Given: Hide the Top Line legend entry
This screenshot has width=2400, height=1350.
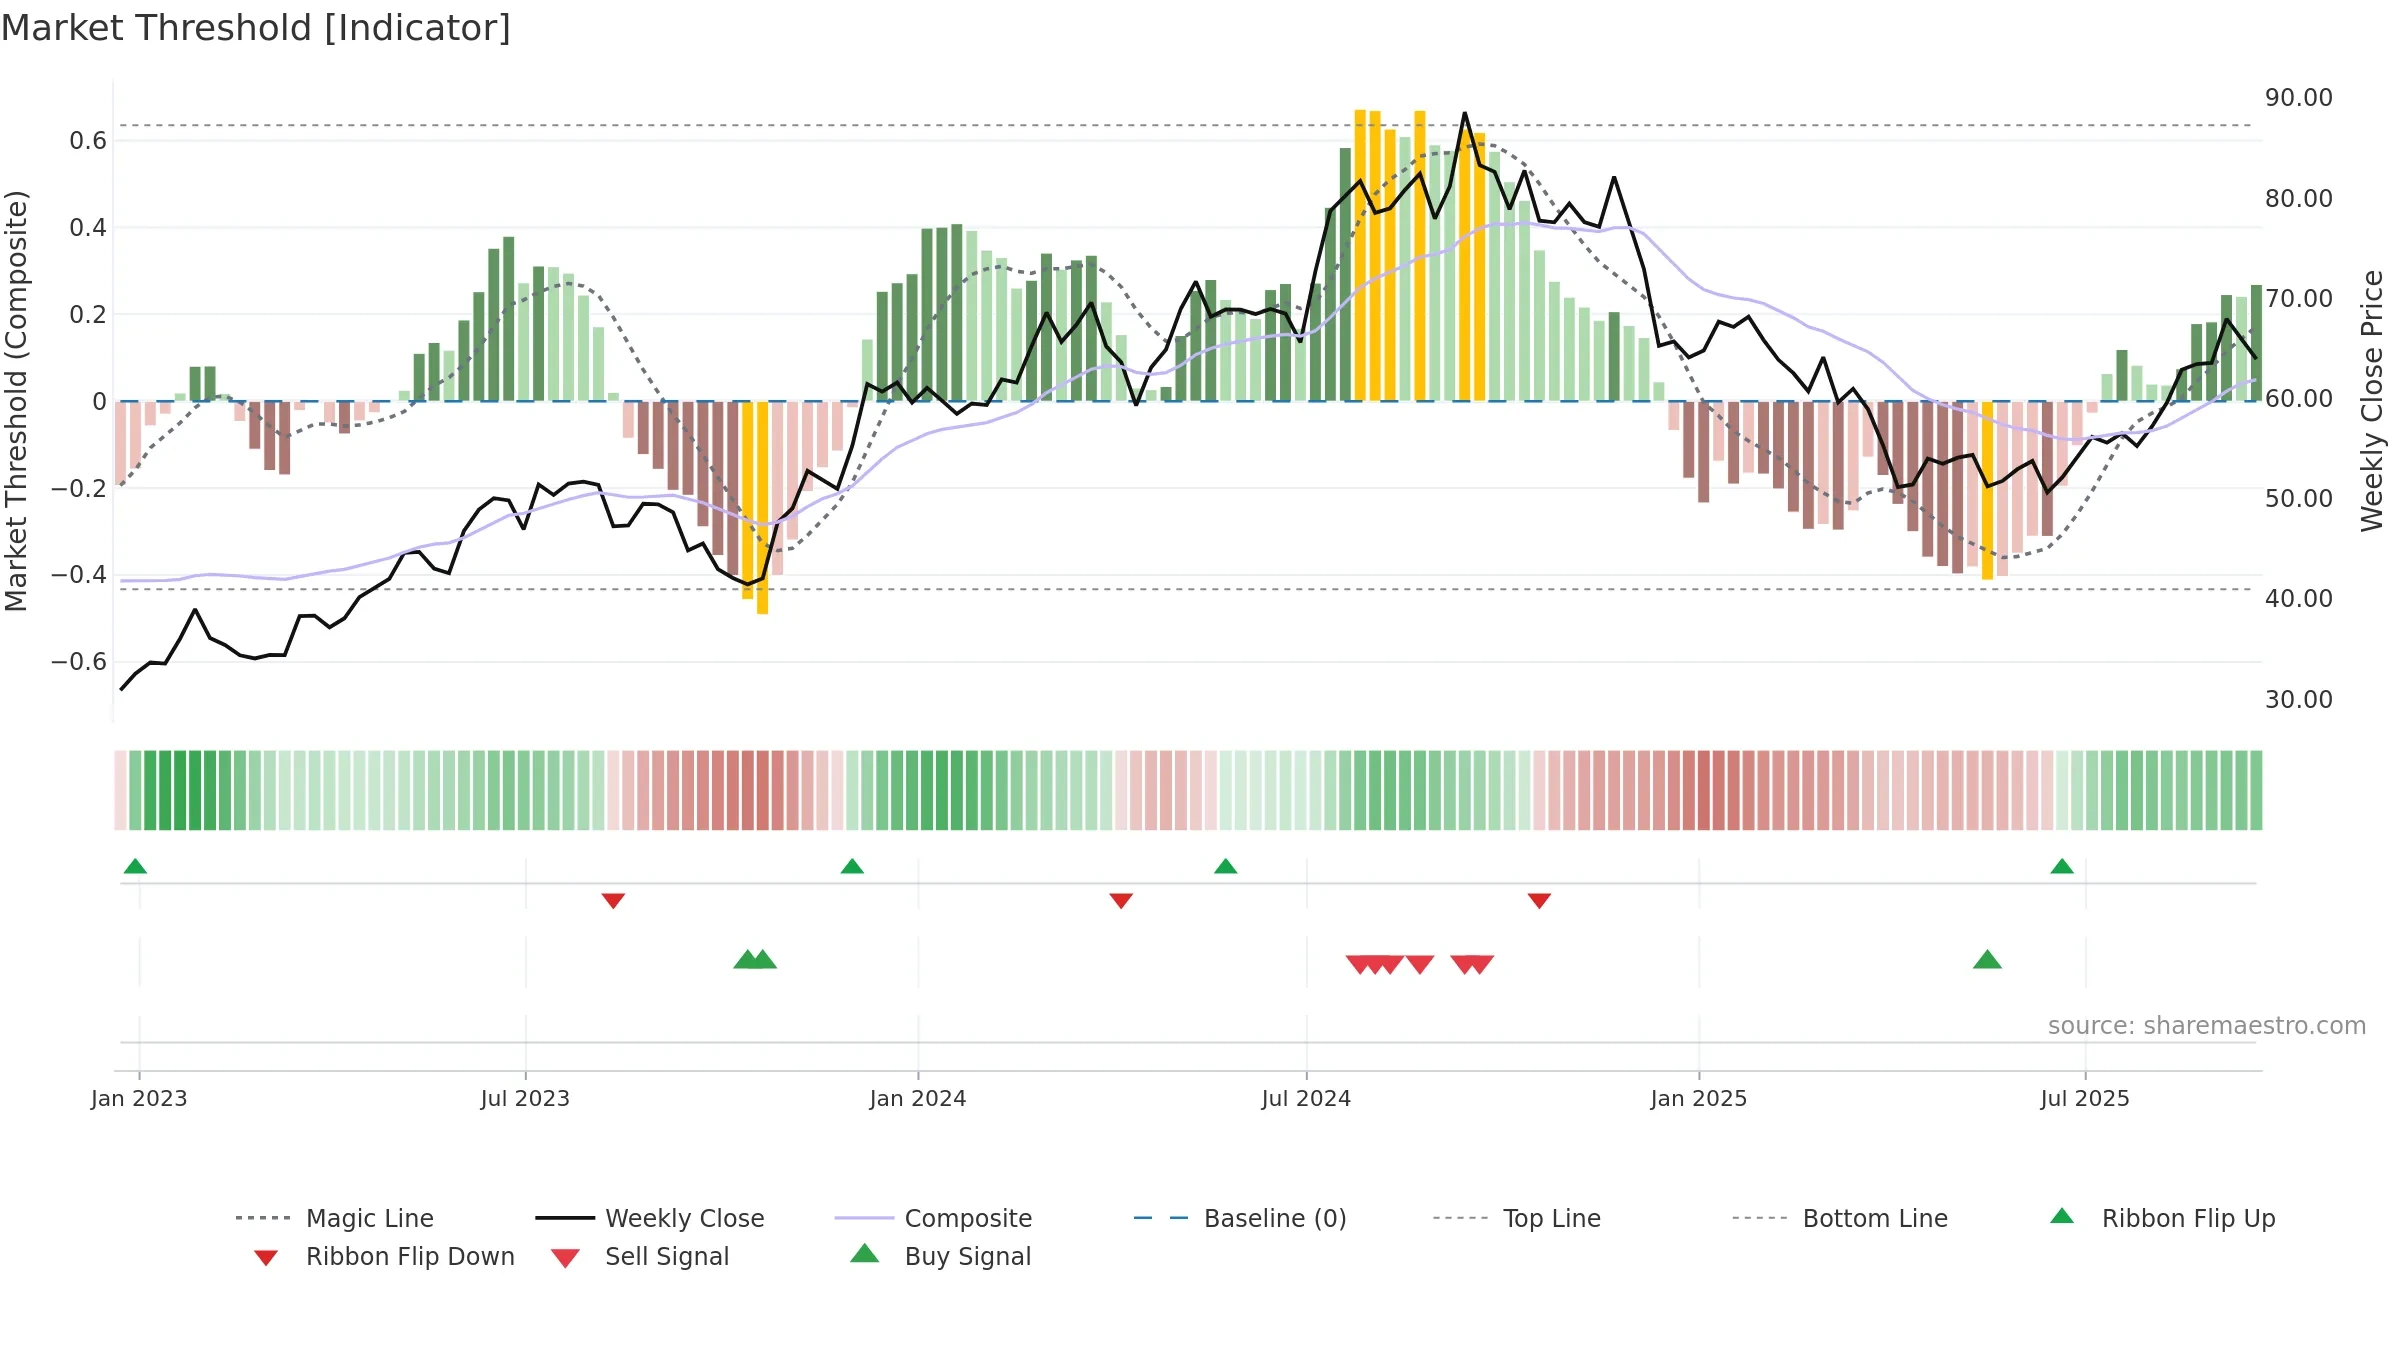Looking at the screenshot, I should tap(1516, 1218).
